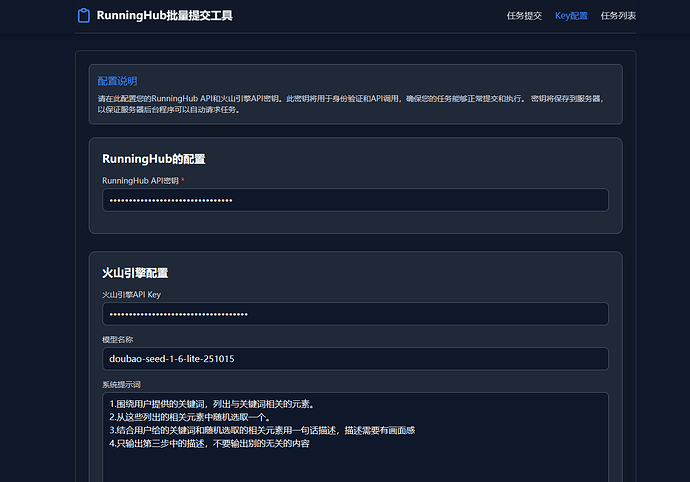Click prompt line starting 3.结合用户给的关键词

pos(262,430)
